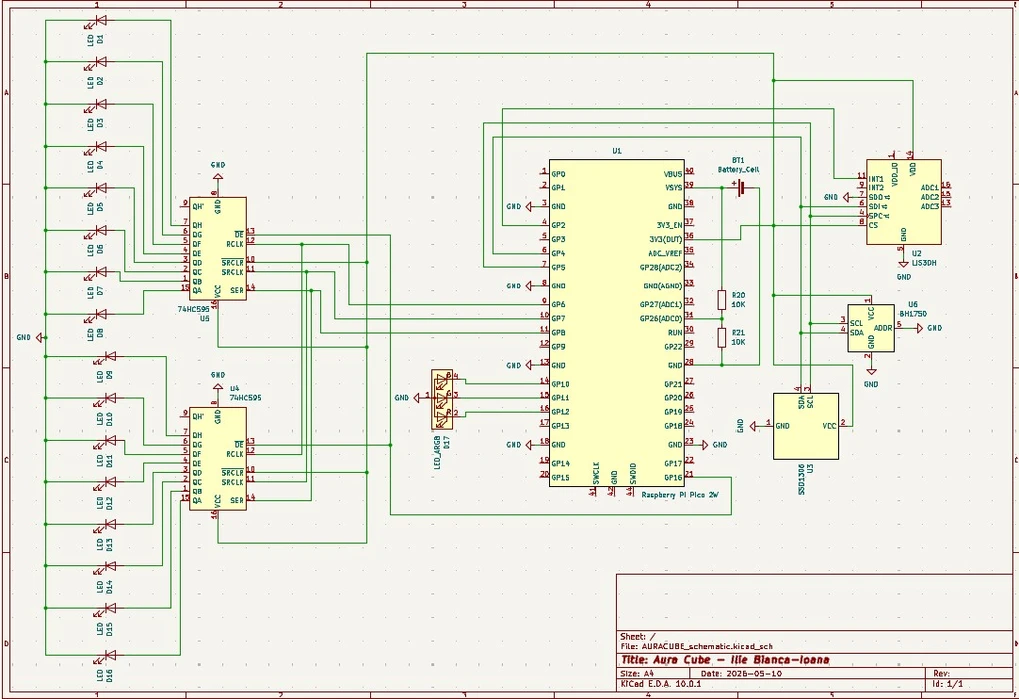Click the 3V3(OUT) pin label on U1
1019x699 pixels.
[x=666, y=239]
